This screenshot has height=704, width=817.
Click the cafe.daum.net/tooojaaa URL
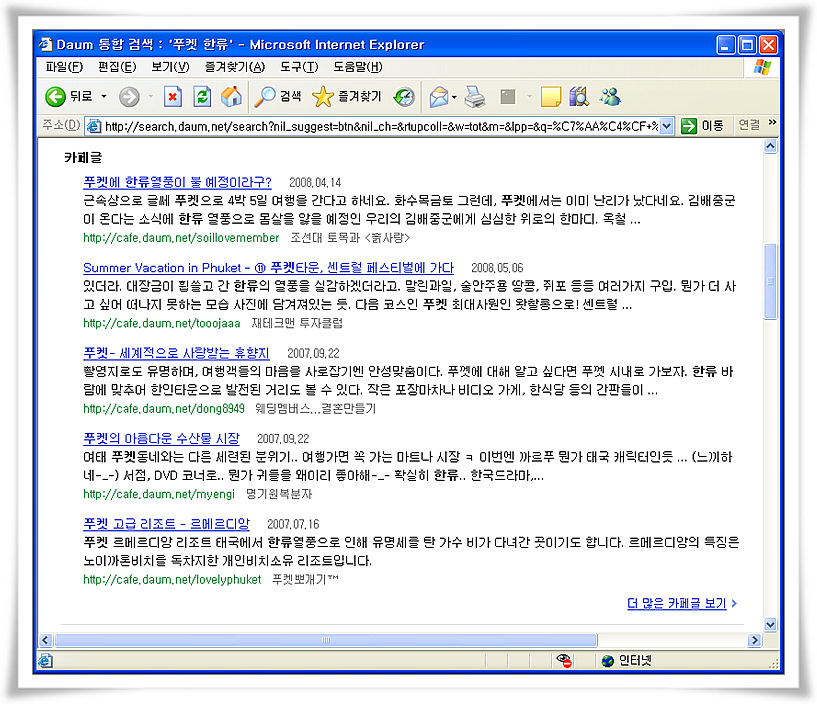click(162, 324)
